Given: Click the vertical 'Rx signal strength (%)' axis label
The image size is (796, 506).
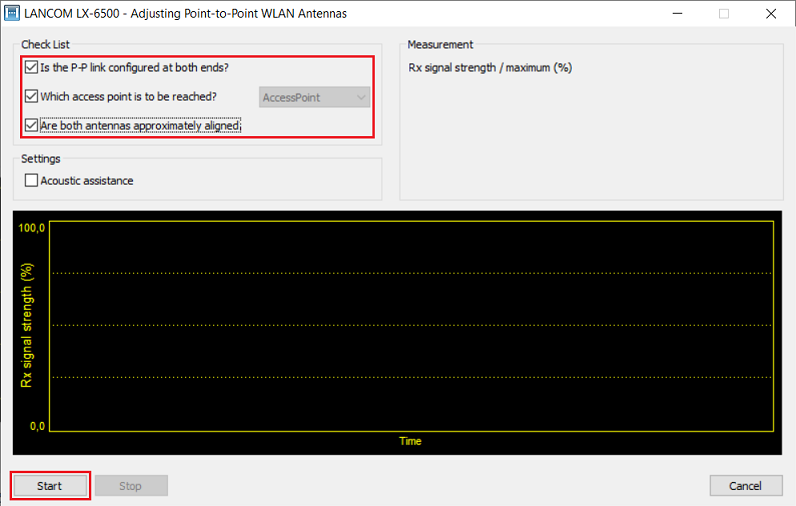Looking at the screenshot, I should 28,325.
